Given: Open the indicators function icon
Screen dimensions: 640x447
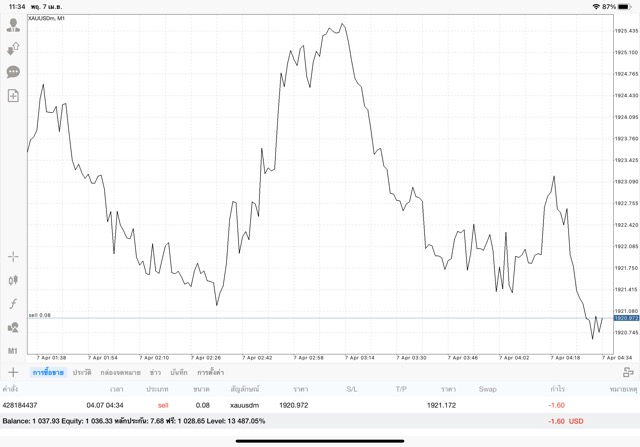Looking at the screenshot, I should tap(13, 304).
